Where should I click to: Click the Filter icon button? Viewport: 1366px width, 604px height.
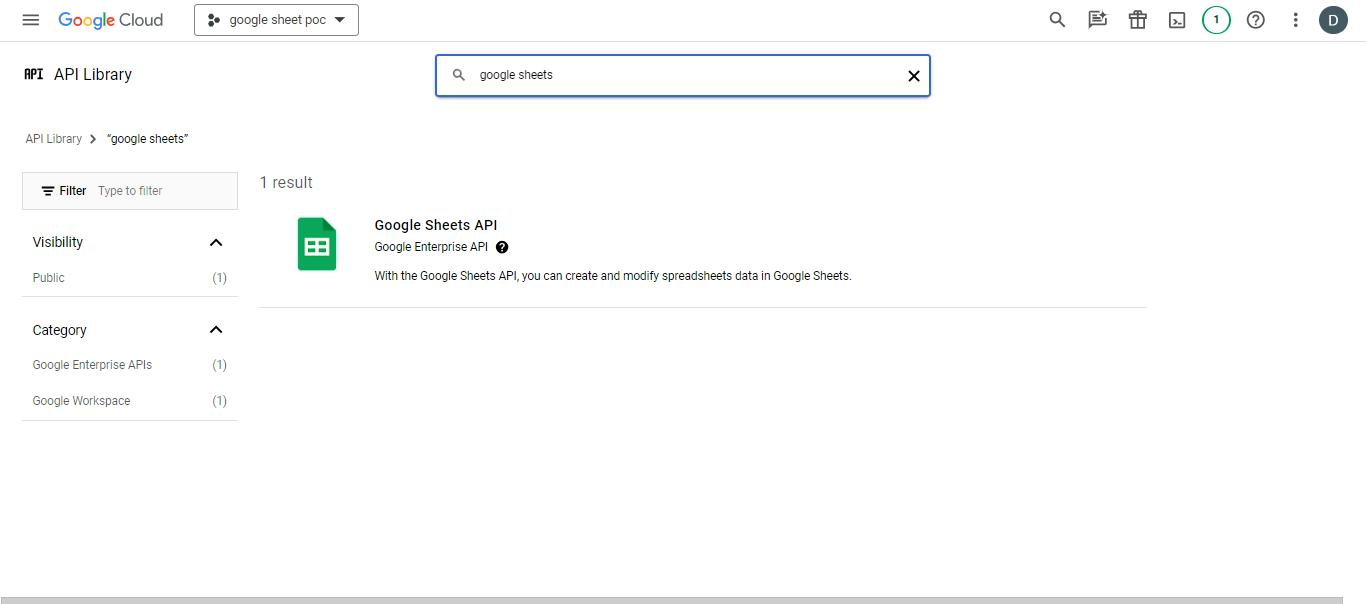coord(64,191)
